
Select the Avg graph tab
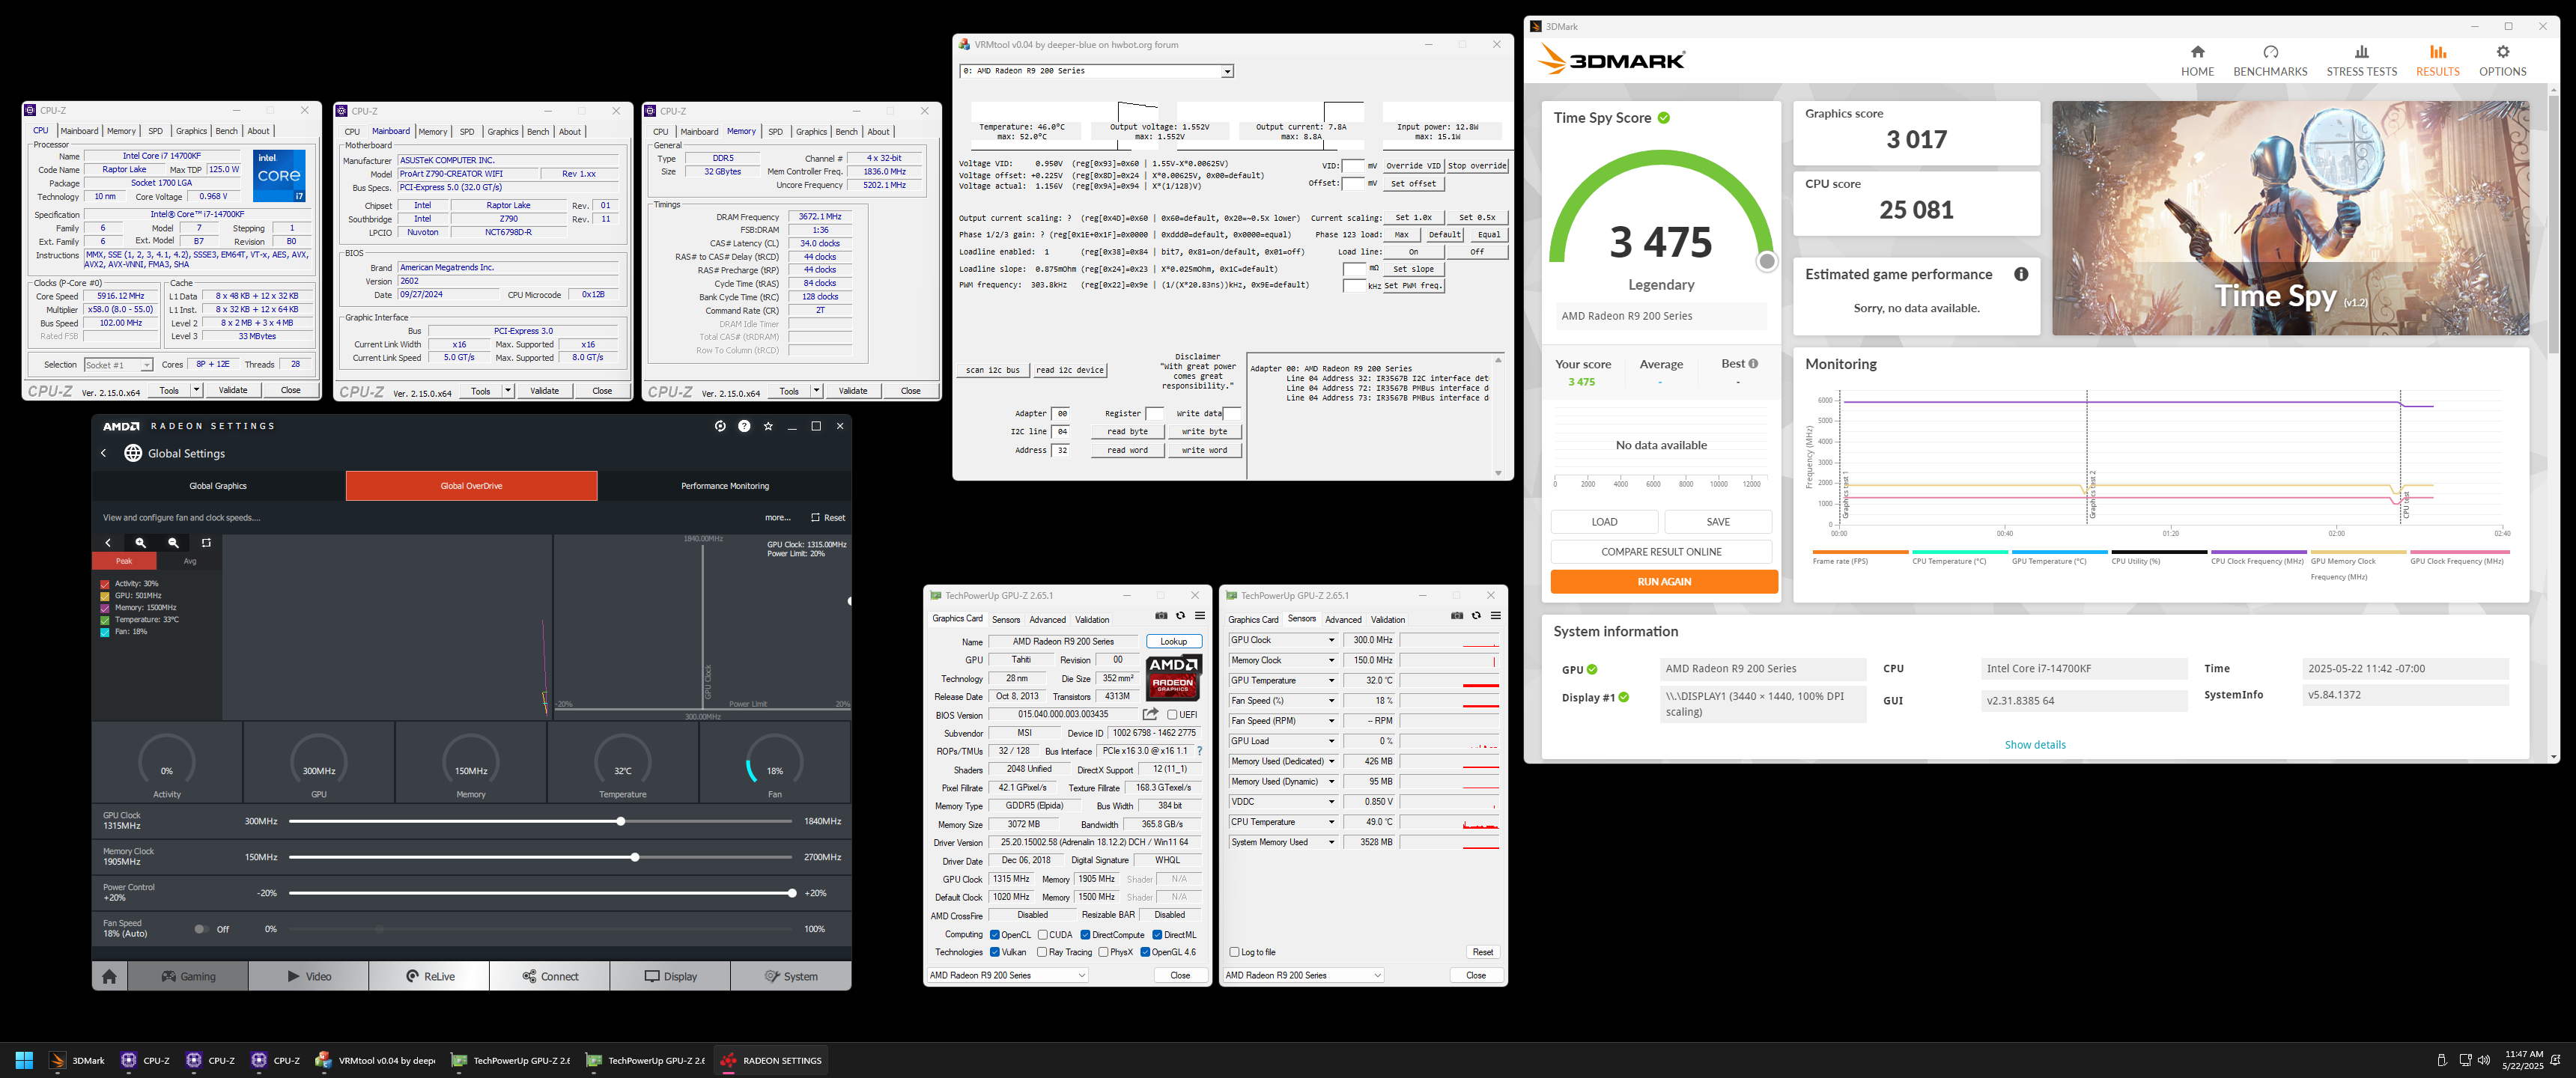click(x=190, y=561)
